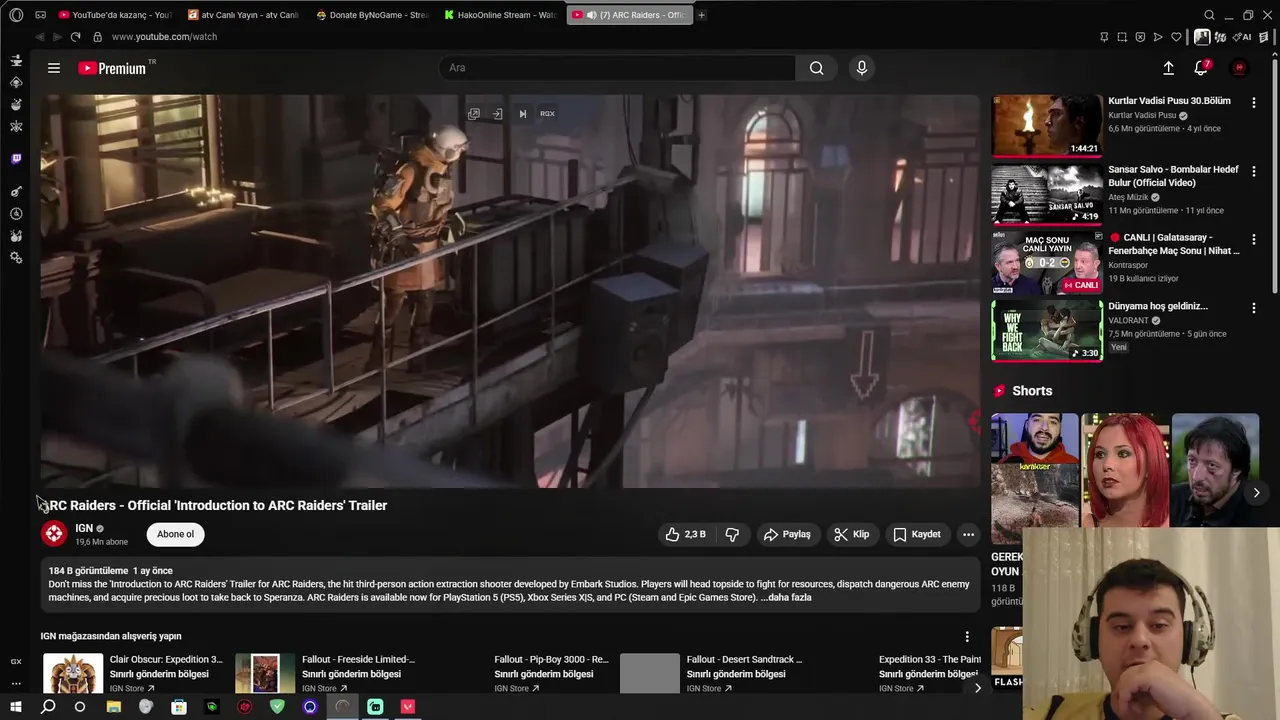The image size is (1280, 720).
Task: Switch to Donate ByNoGame tab
Action: click(x=371, y=15)
